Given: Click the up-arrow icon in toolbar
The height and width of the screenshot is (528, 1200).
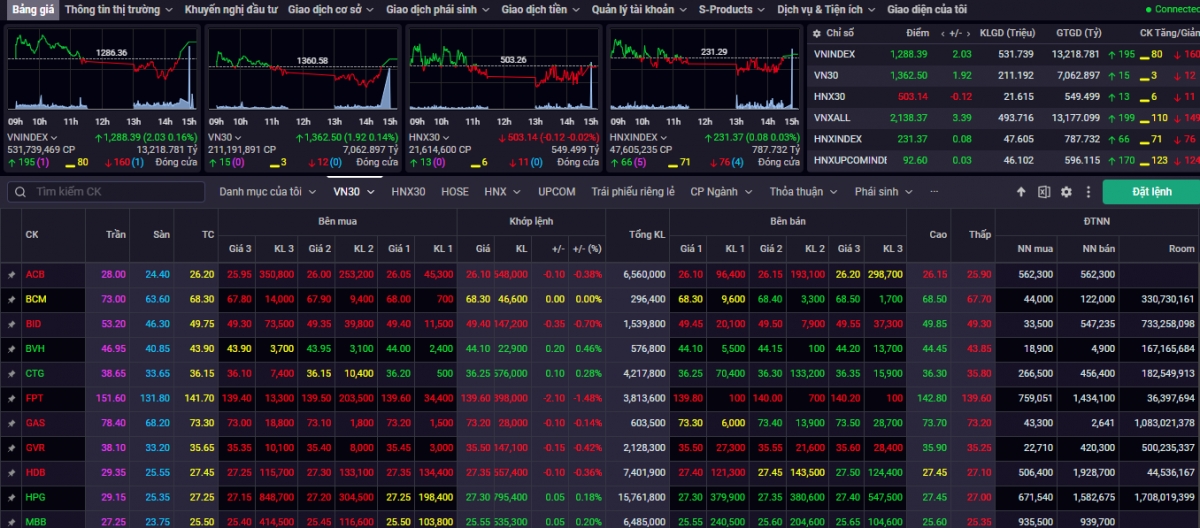Looking at the screenshot, I should 1021,192.
